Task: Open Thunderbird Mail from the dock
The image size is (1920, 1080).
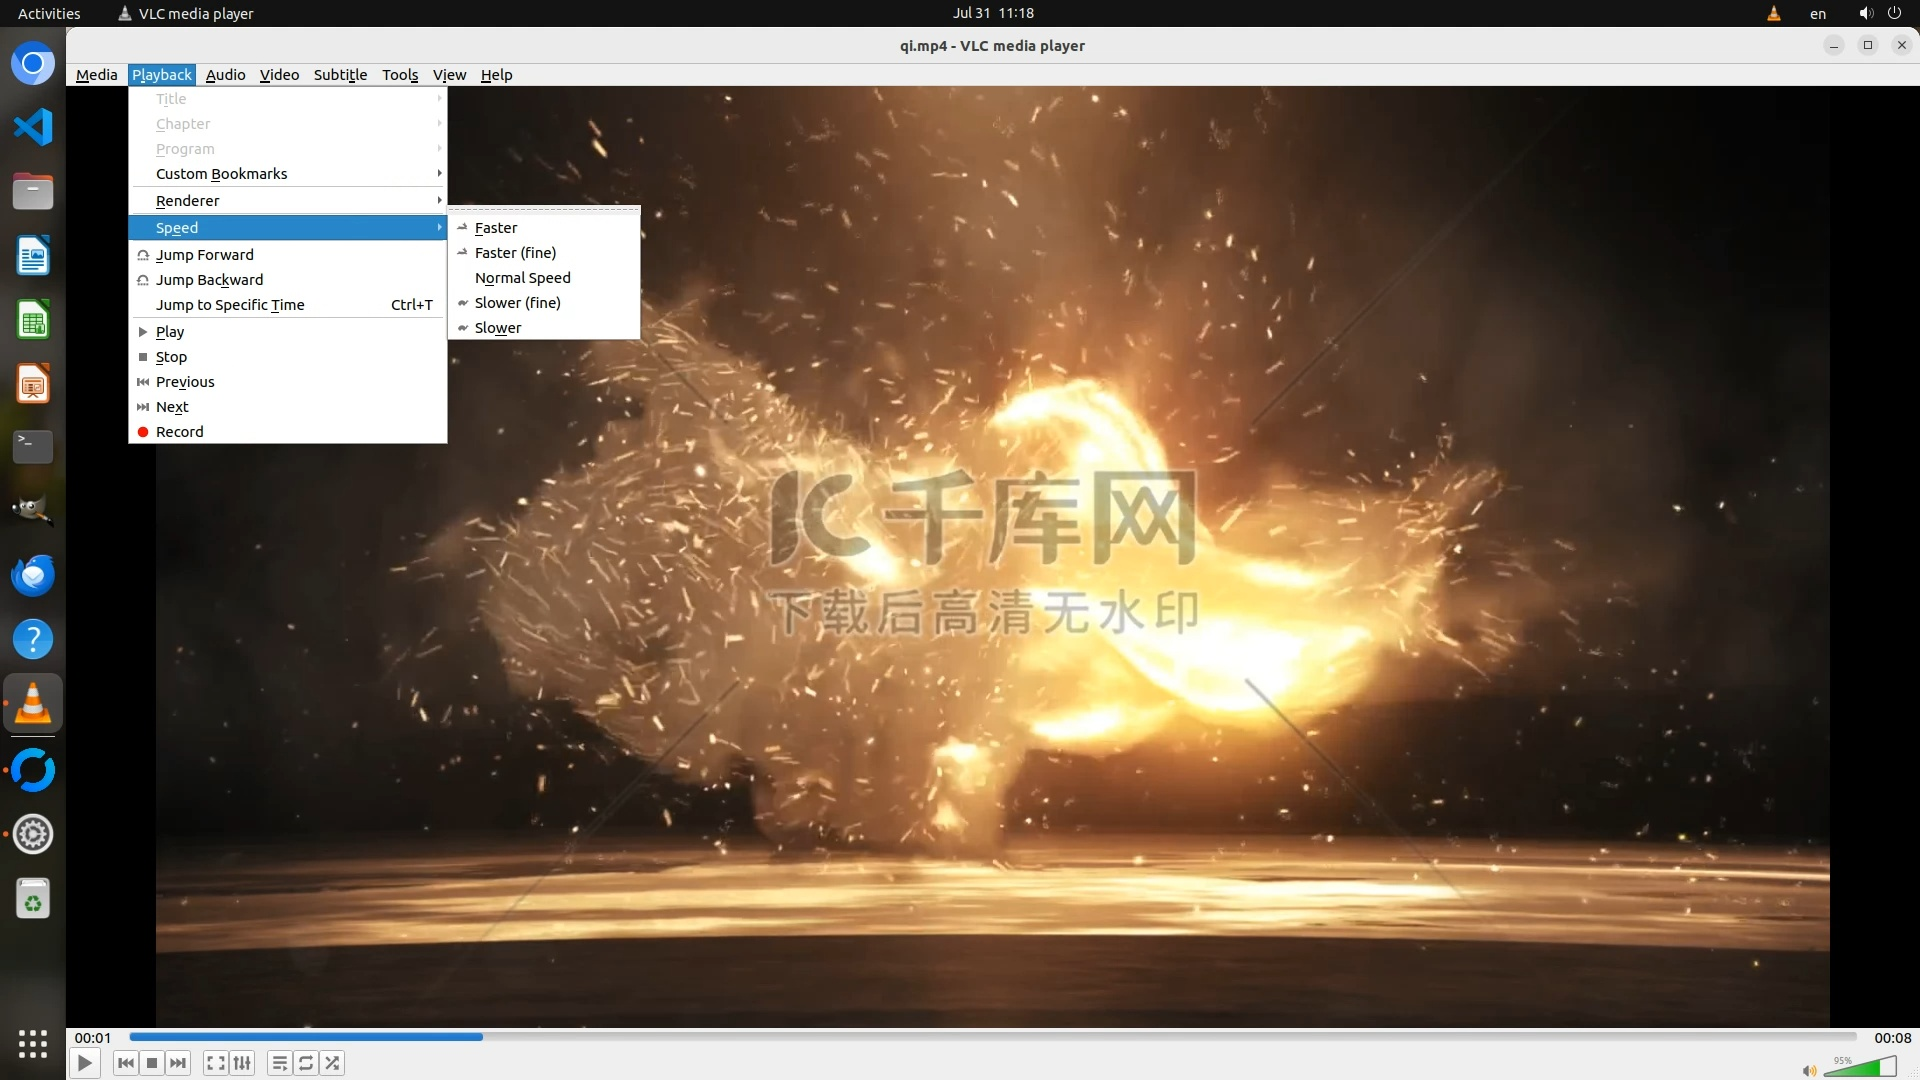Action: [33, 575]
